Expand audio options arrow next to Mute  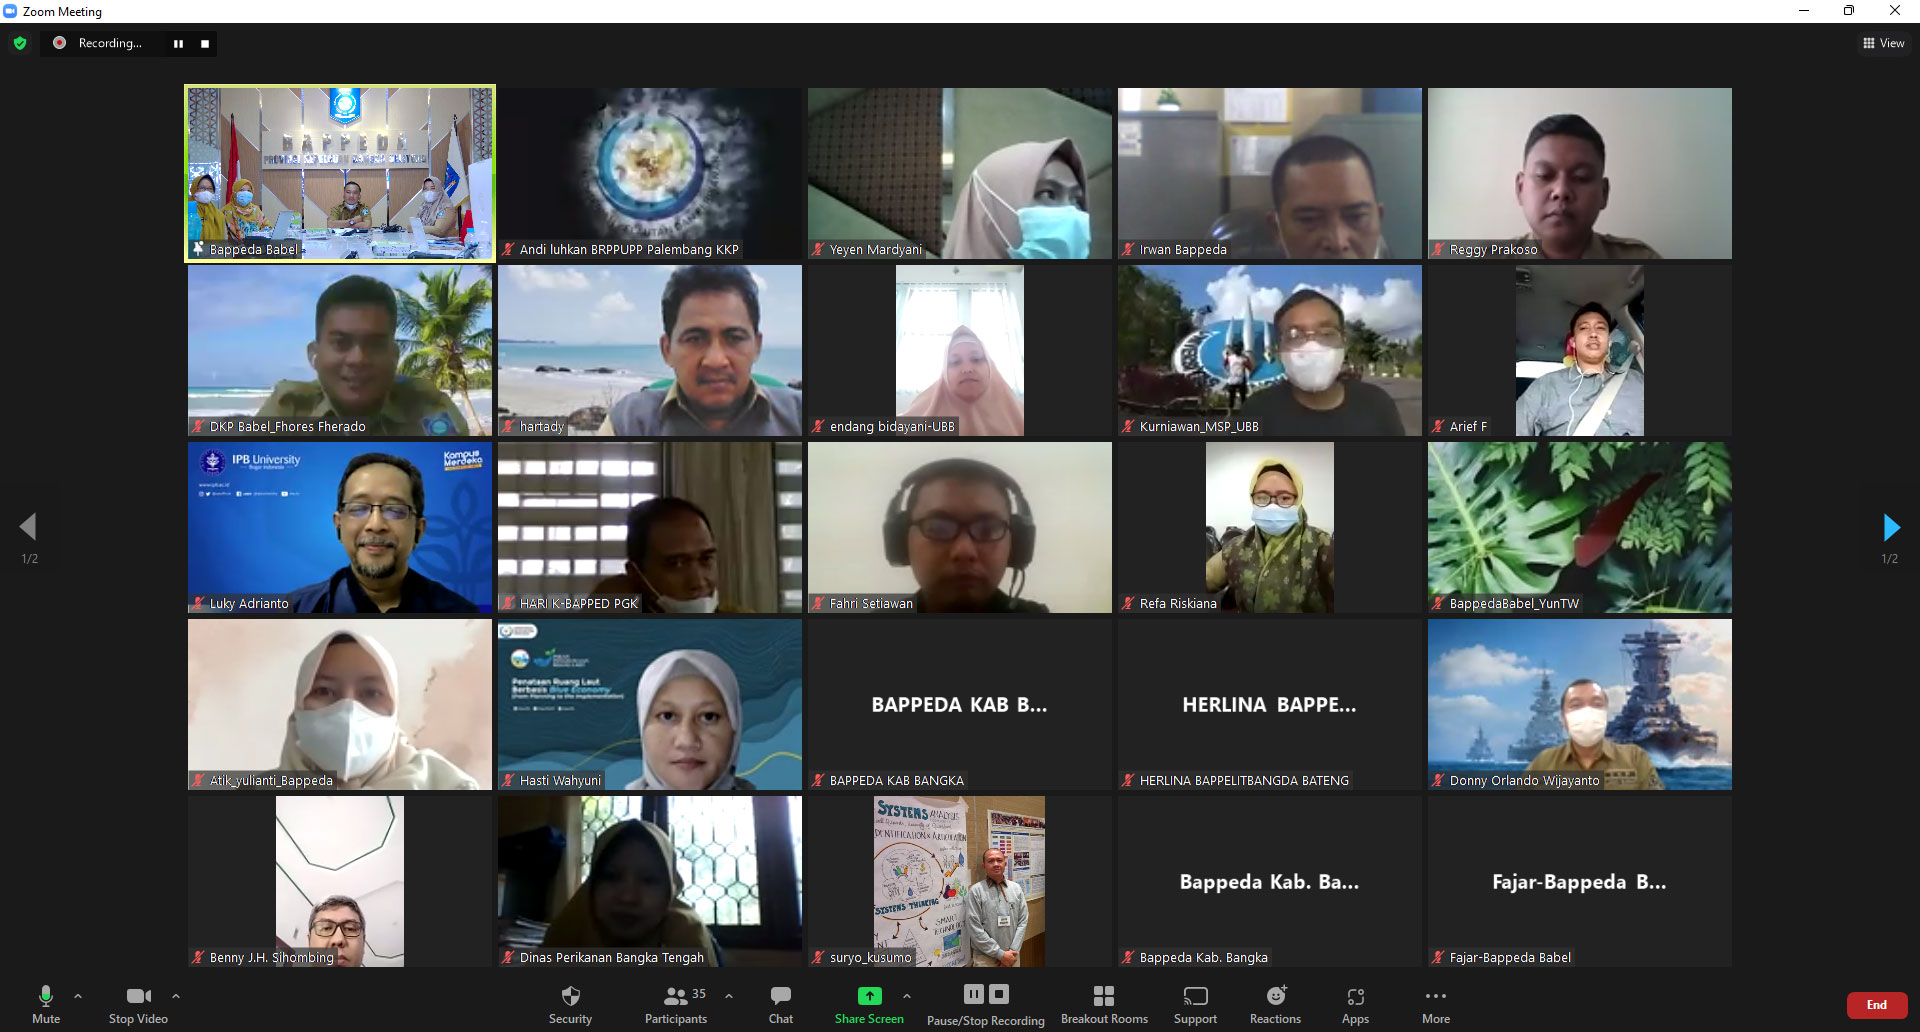point(78,996)
